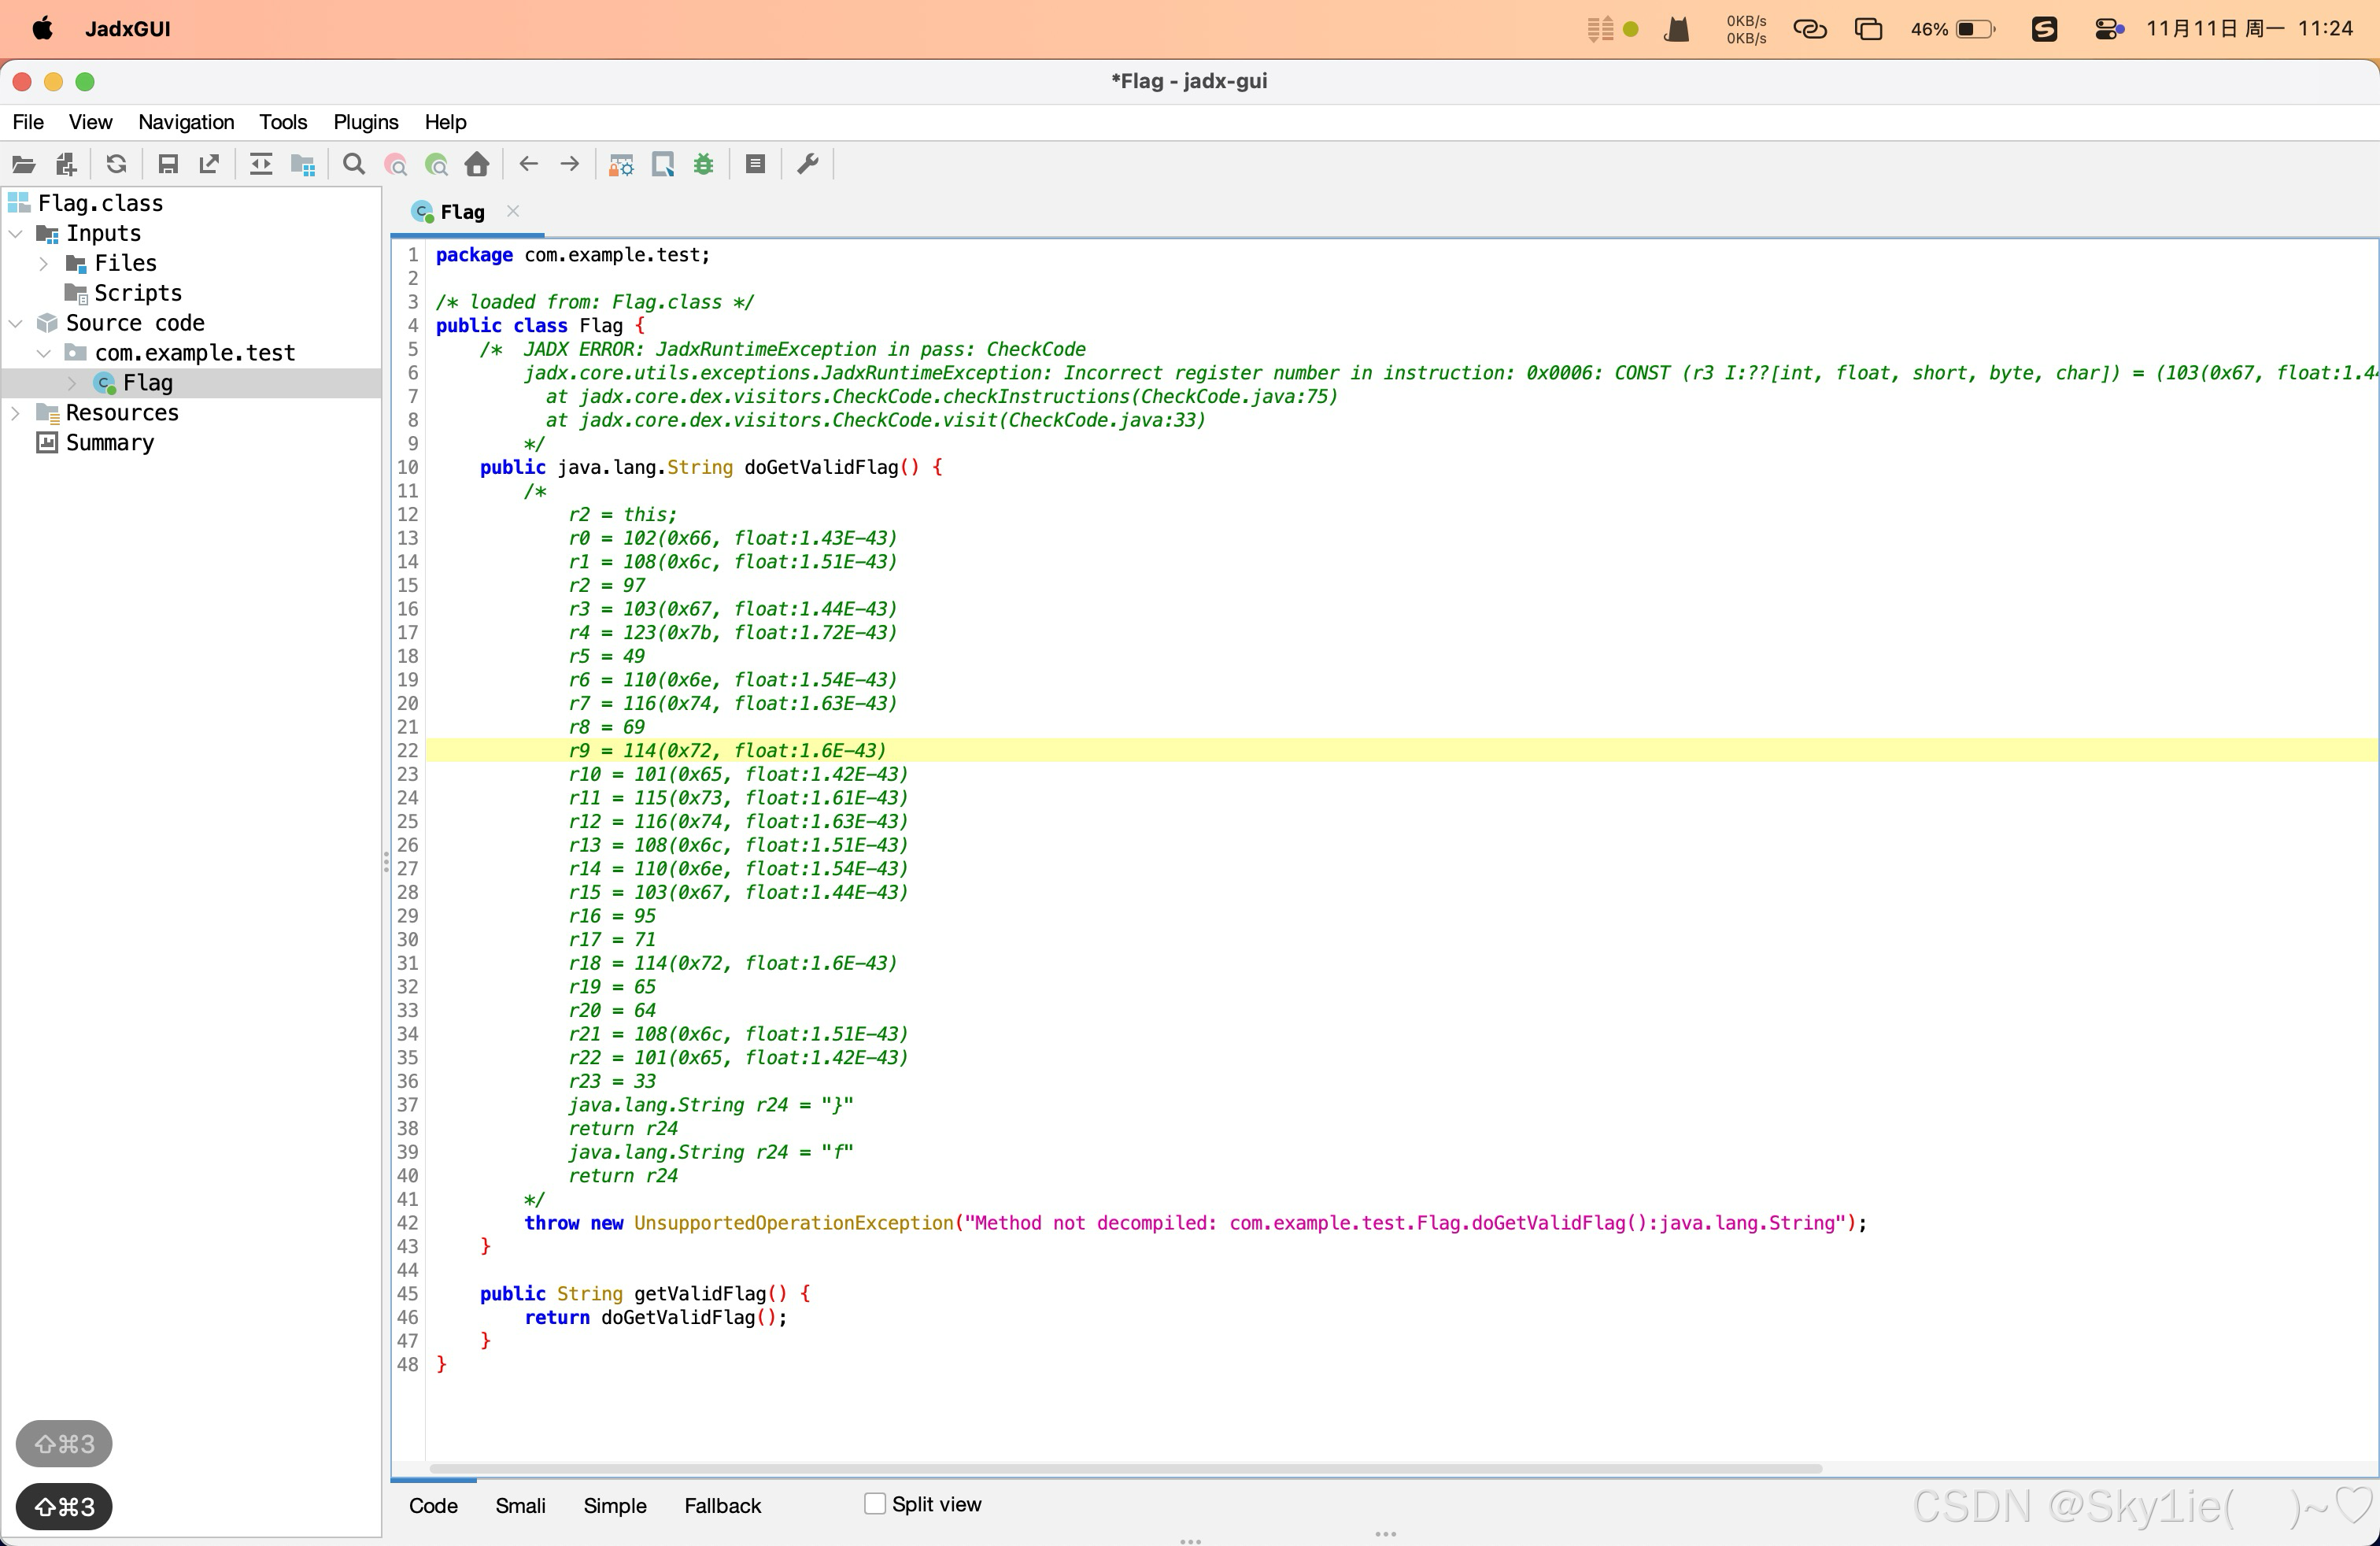Image resolution: width=2380 pixels, height=1546 pixels.
Task: Select the Fallback view button
Action: point(722,1505)
